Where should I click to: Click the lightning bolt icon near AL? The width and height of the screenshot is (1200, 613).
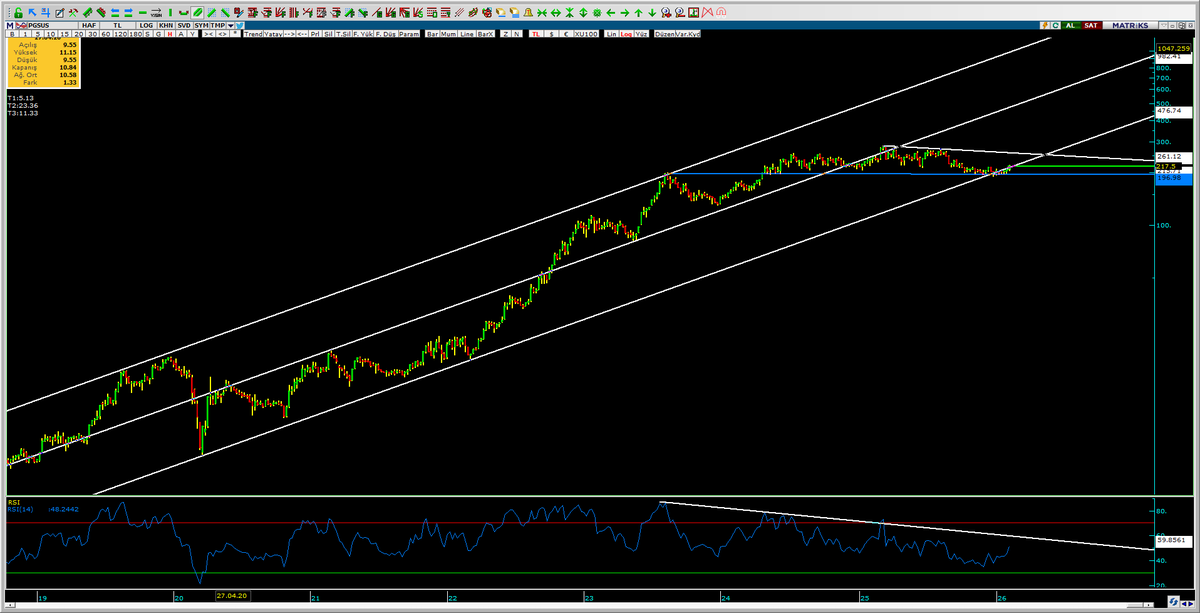(1045, 26)
